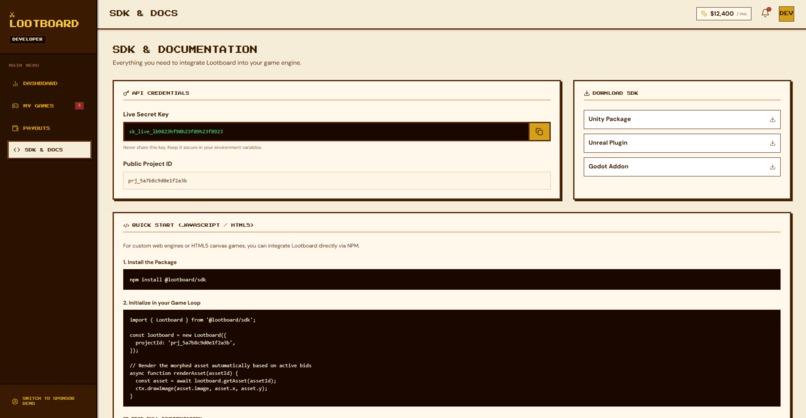Click the Lootboard import code block
This screenshot has width=806, height=418.
point(451,358)
